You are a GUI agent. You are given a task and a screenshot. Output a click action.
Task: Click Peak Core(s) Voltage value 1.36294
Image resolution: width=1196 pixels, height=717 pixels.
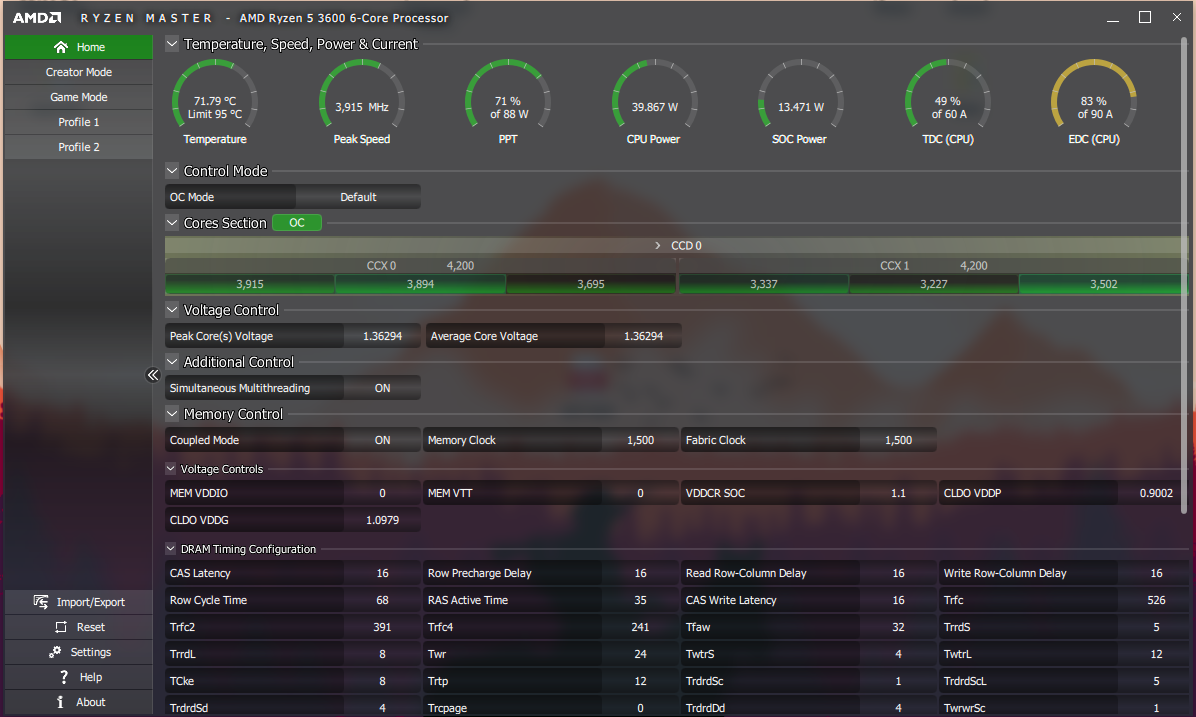[382, 336]
